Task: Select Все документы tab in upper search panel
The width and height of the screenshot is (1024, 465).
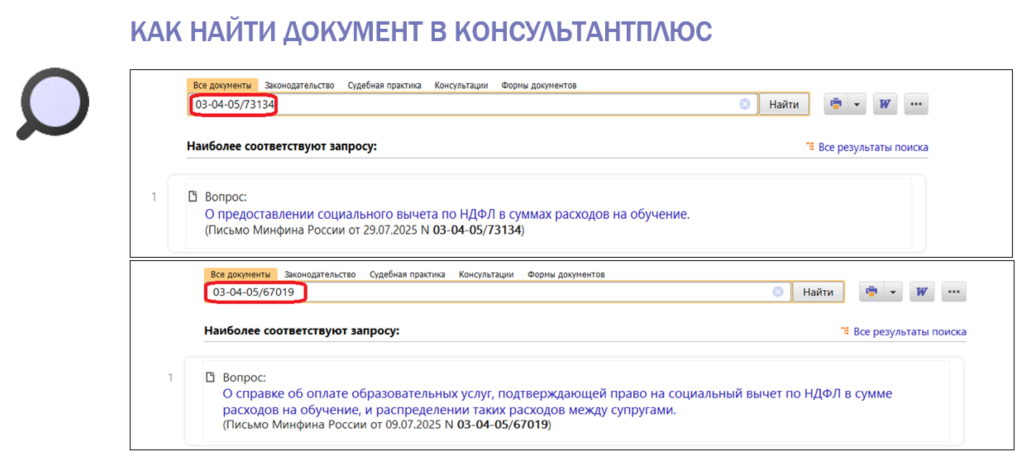Action: 222,86
